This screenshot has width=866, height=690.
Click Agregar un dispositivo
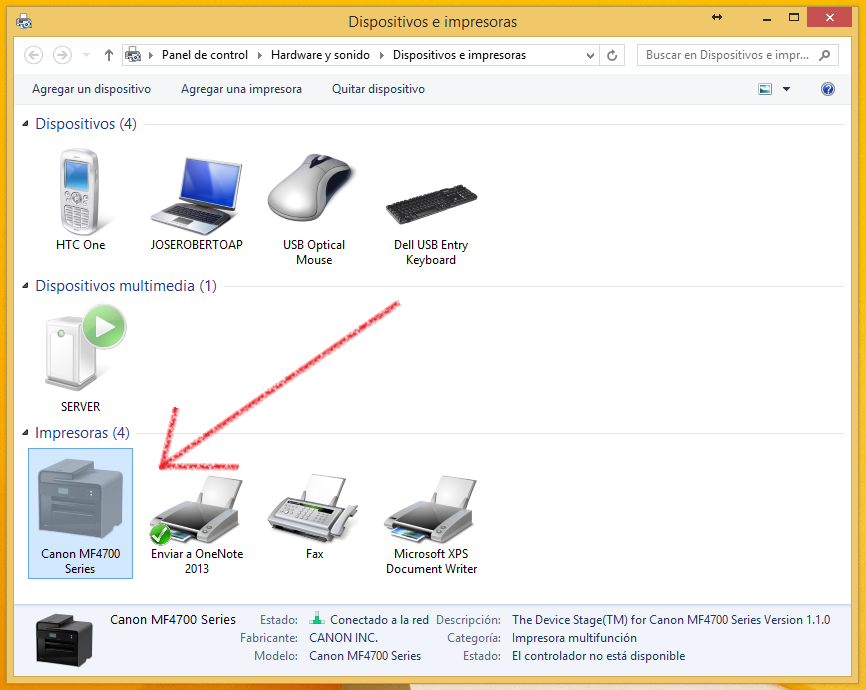[91, 89]
